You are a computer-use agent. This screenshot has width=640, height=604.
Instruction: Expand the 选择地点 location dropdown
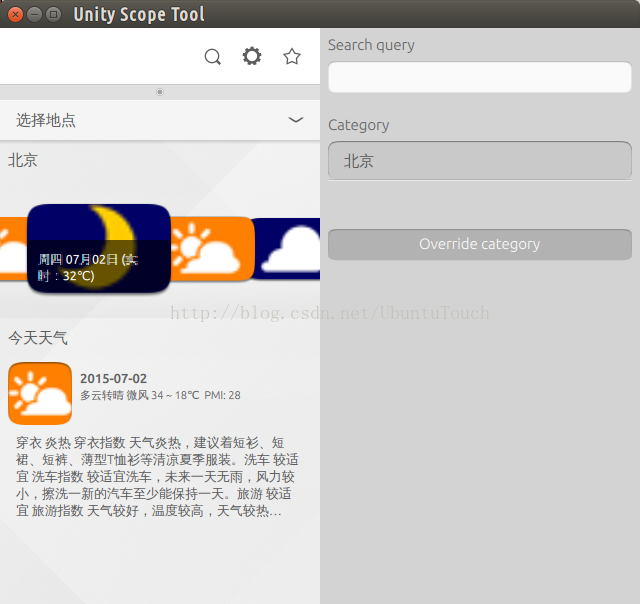click(160, 120)
